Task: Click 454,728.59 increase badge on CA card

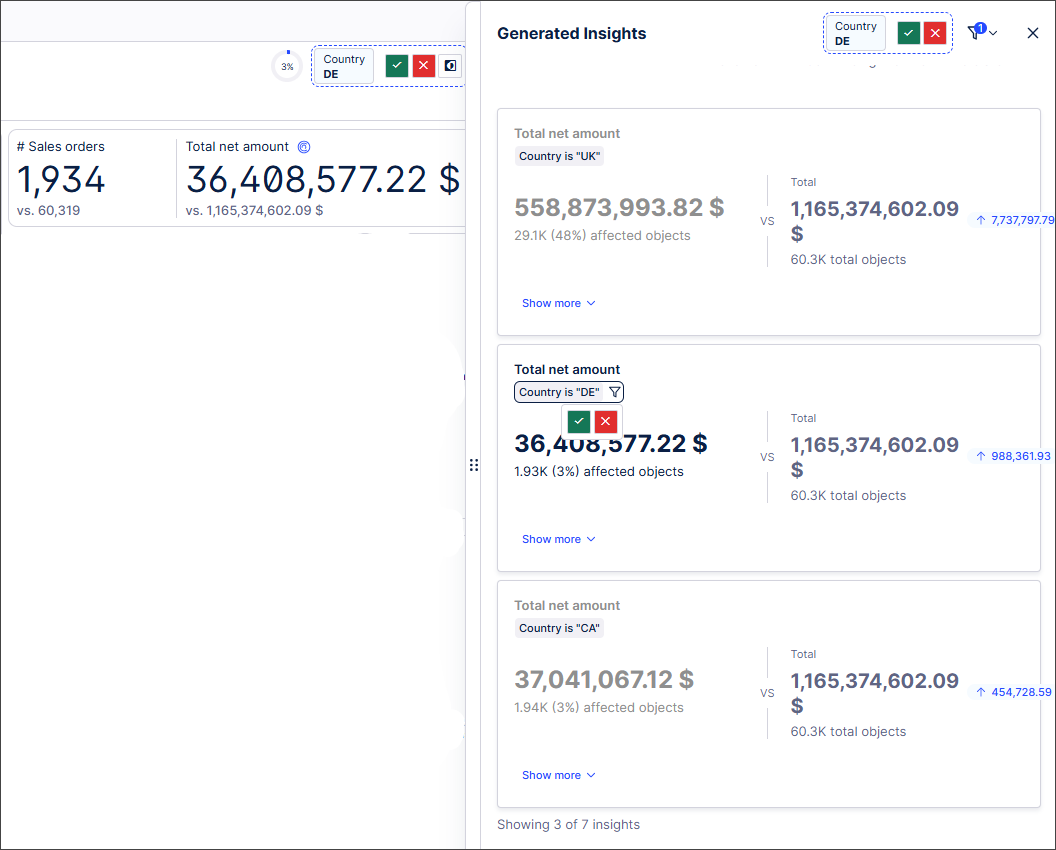Action: [1012, 692]
